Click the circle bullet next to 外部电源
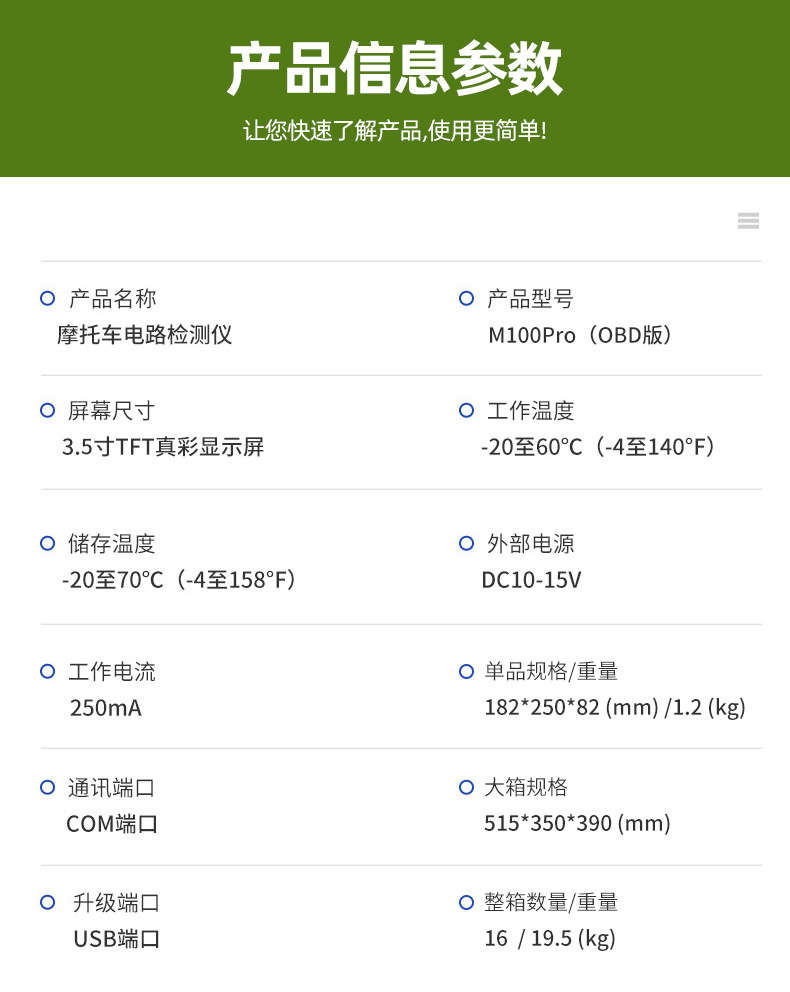This screenshot has width=790, height=992. pyautogui.click(x=466, y=543)
